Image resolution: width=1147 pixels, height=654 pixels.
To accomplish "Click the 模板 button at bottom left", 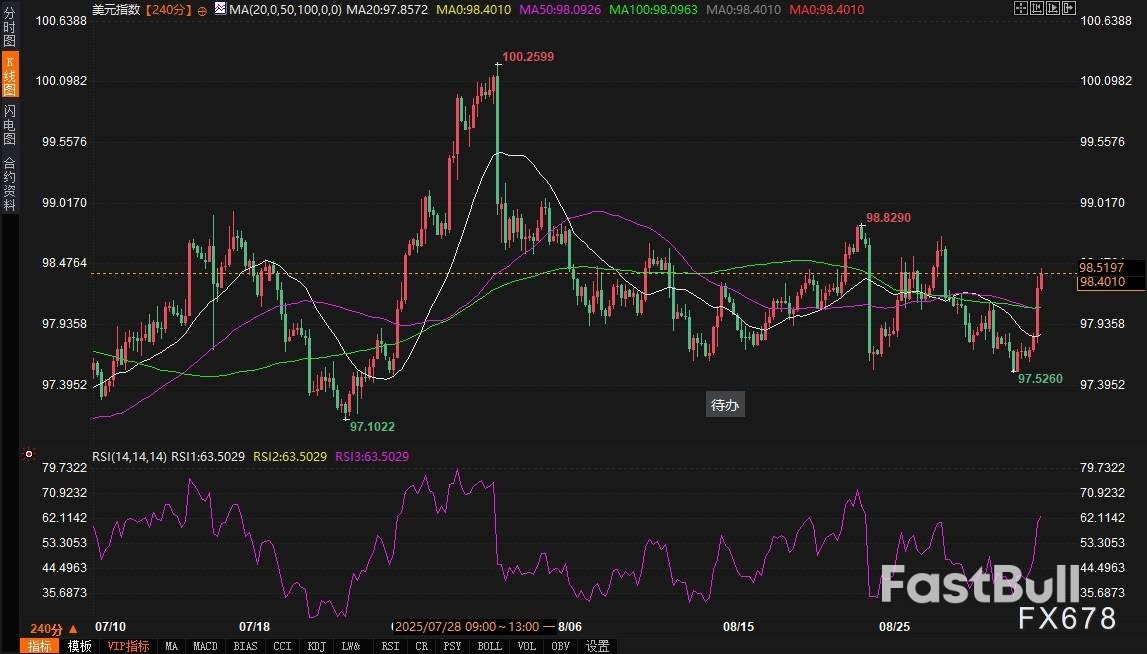I will click(x=80, y=646).
